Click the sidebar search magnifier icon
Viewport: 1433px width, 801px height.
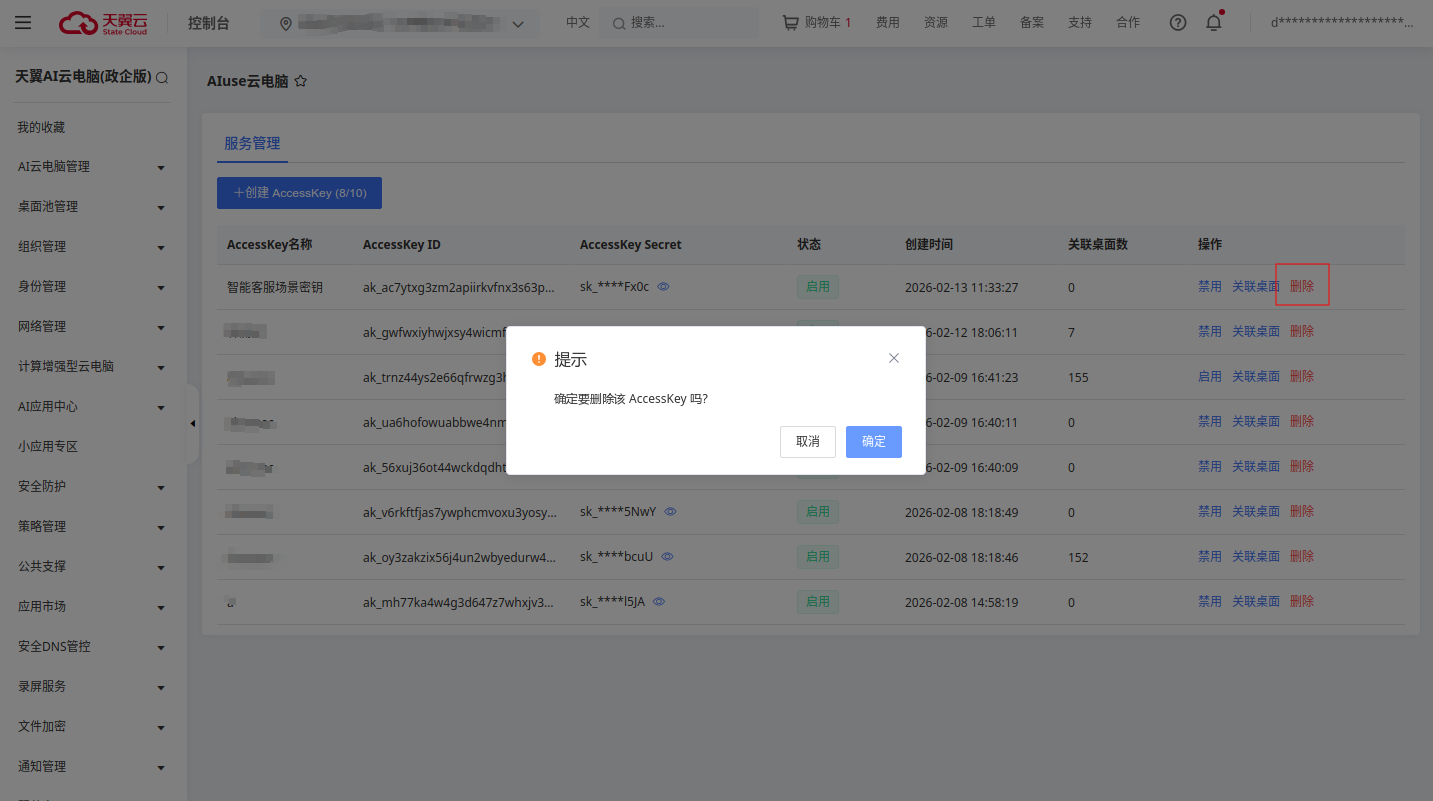click(x=162, y=77)
